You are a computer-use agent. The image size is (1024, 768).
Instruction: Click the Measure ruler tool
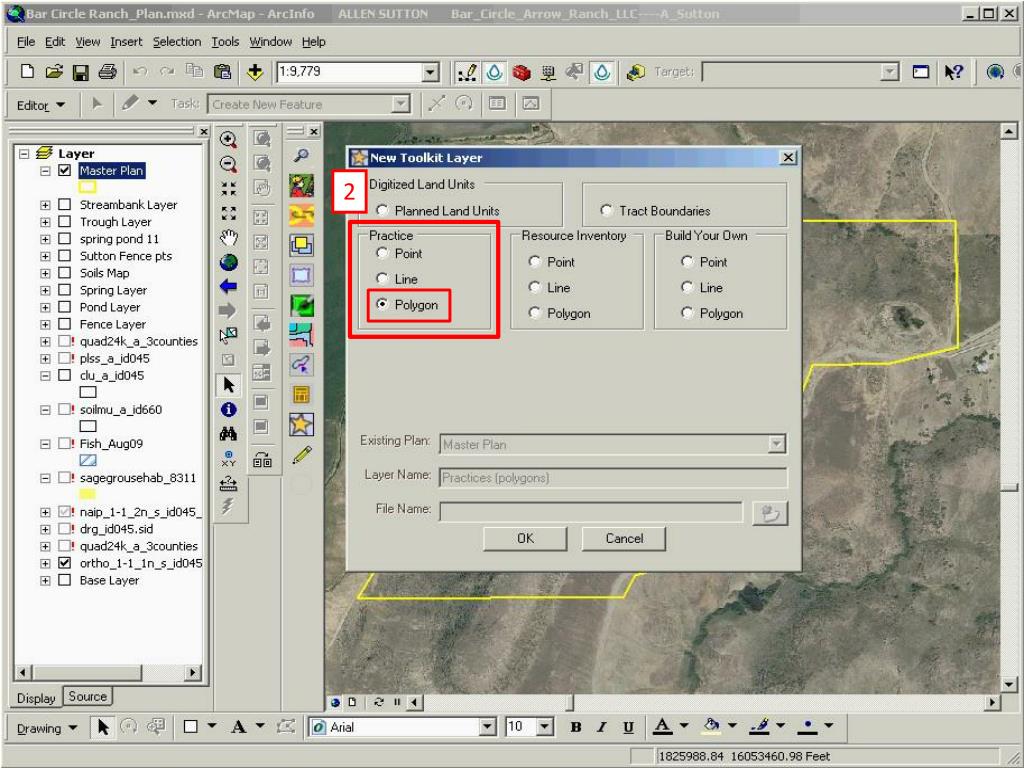tap(228, 483)
